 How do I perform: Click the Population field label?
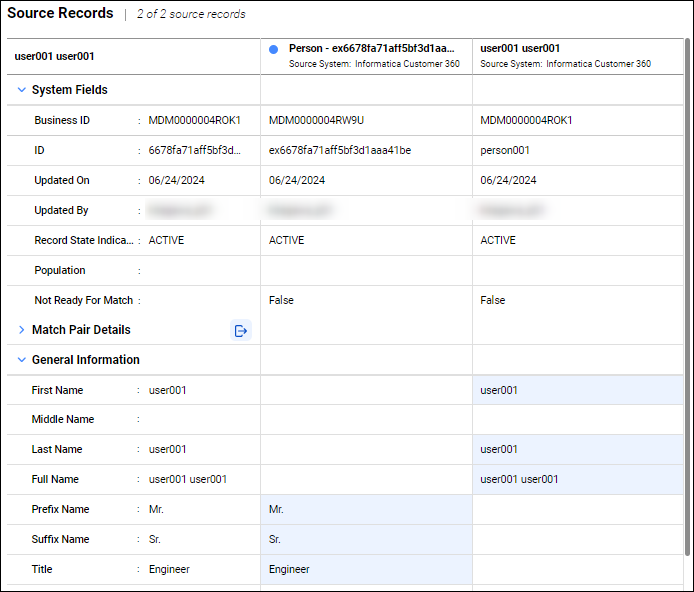[x=60, y=270]
